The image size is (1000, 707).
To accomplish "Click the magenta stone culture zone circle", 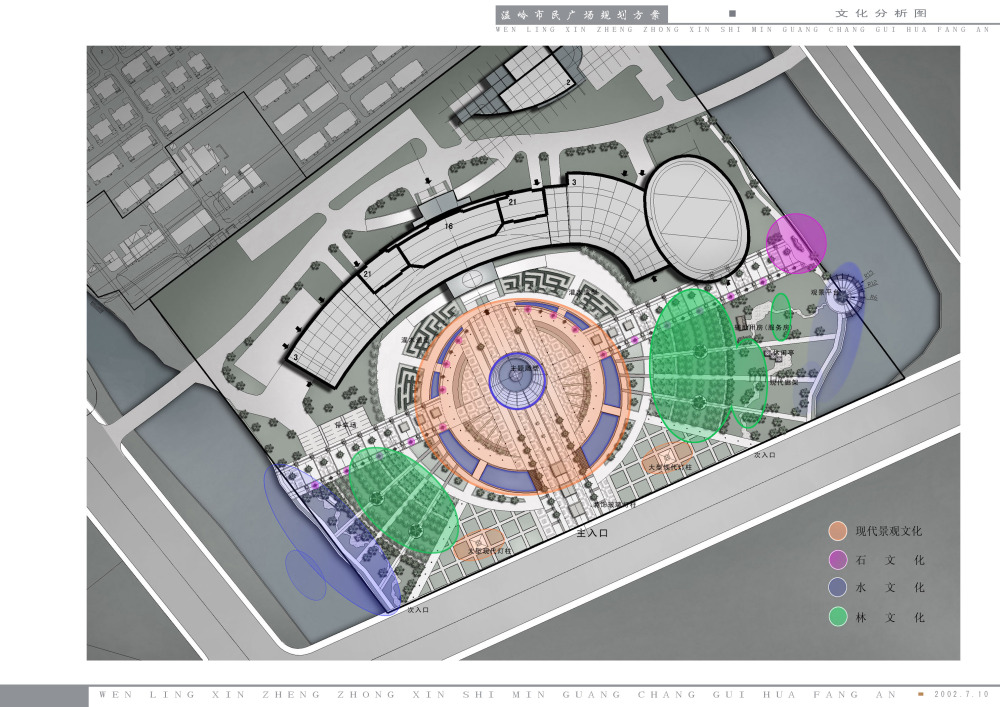I will pos(797,243).
